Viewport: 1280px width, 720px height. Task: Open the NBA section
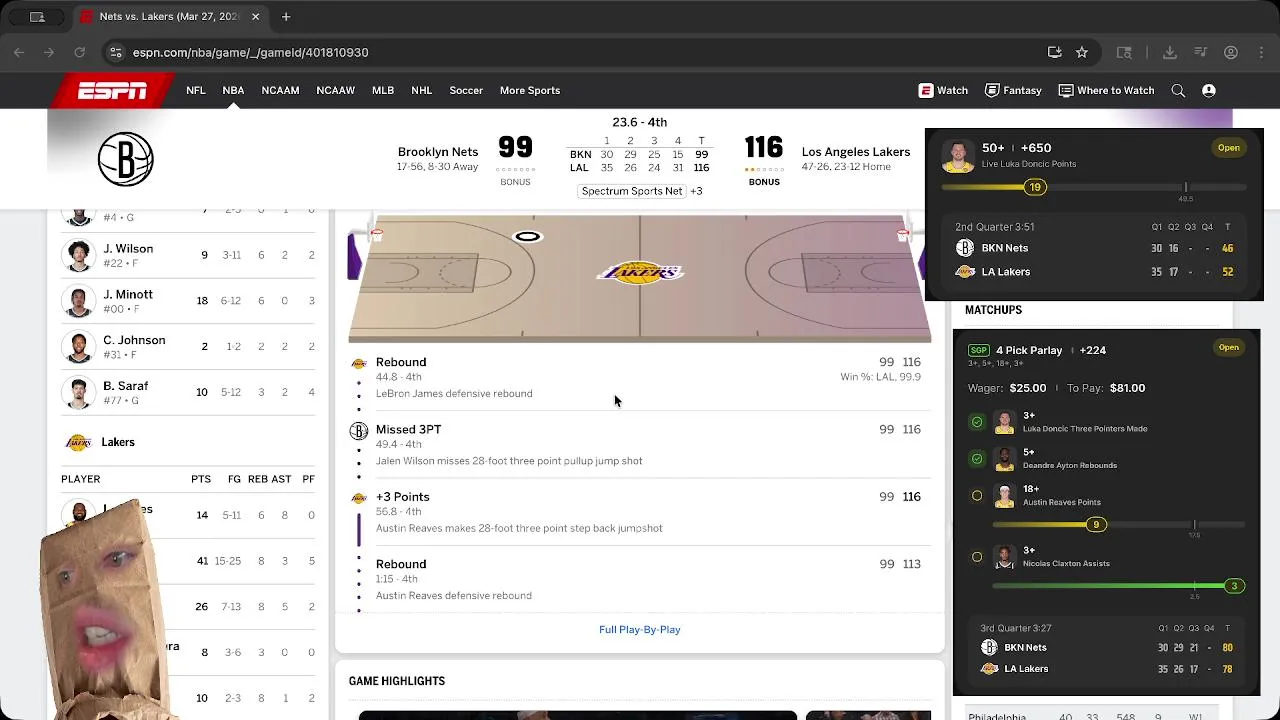tap(233, 91)
